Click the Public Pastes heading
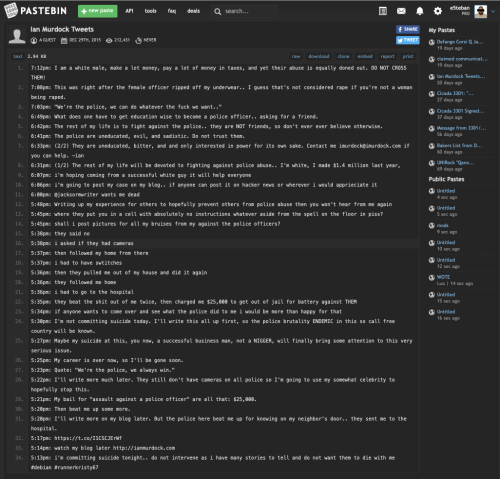The height and width of the screenshot is (479, 500). point(446,179)
